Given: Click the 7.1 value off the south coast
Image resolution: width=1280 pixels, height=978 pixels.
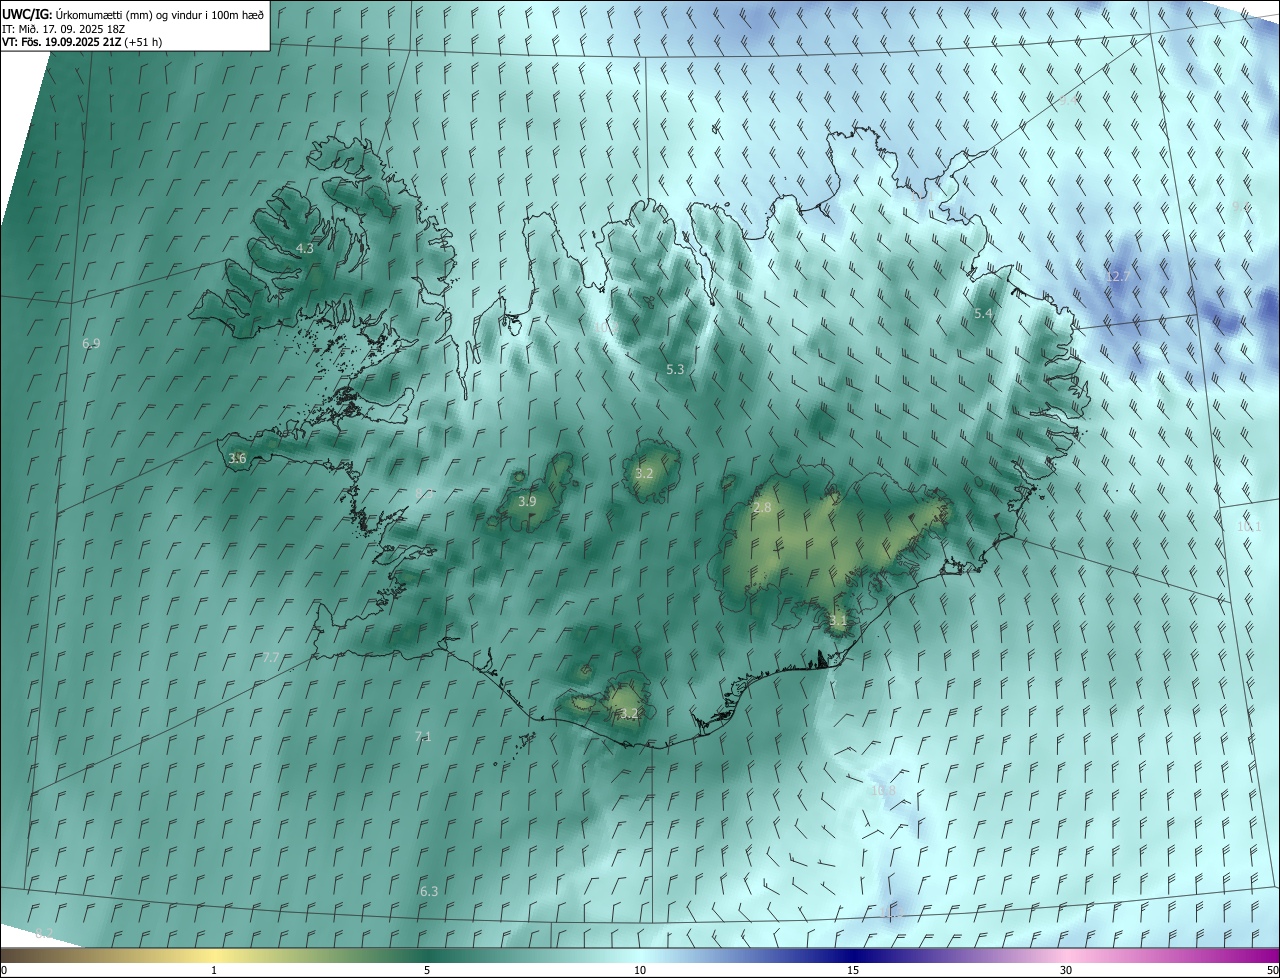Looking at the screenshot, I should [423, 737].
